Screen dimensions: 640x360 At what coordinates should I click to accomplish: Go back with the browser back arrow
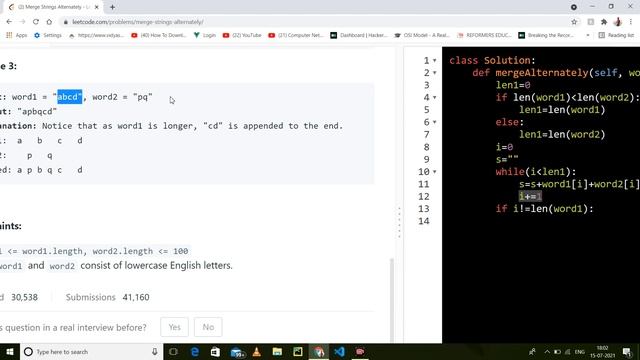click(x=9, y=22)
